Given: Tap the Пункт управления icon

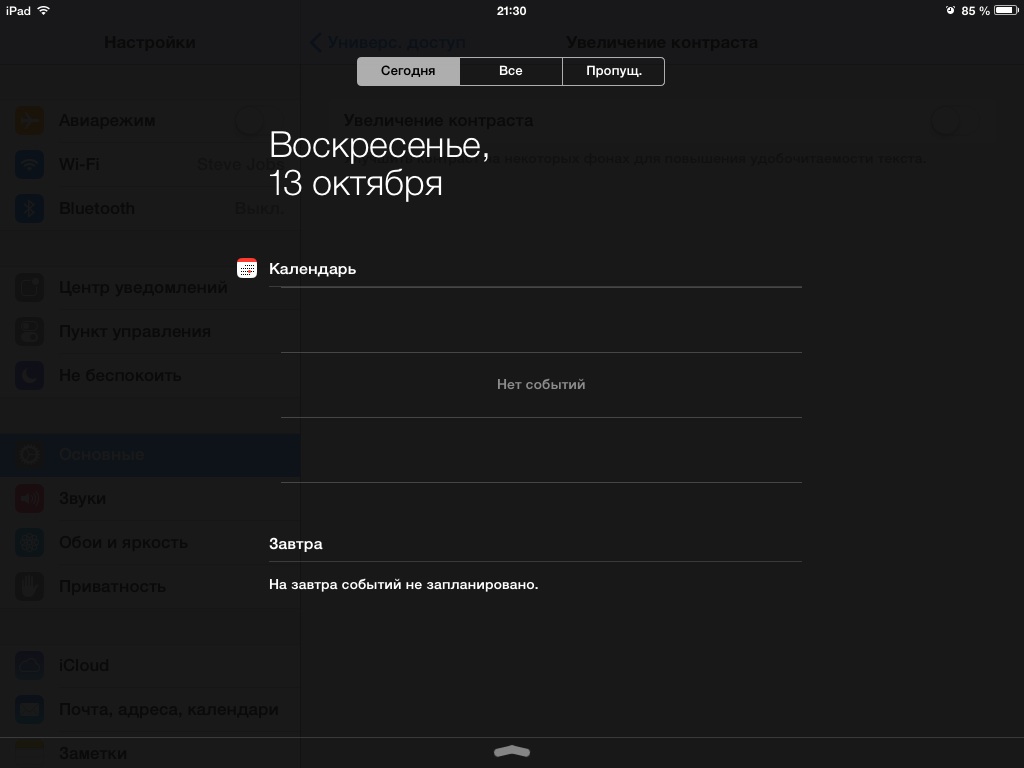Looking at the screenshot, I should point(29,332).
